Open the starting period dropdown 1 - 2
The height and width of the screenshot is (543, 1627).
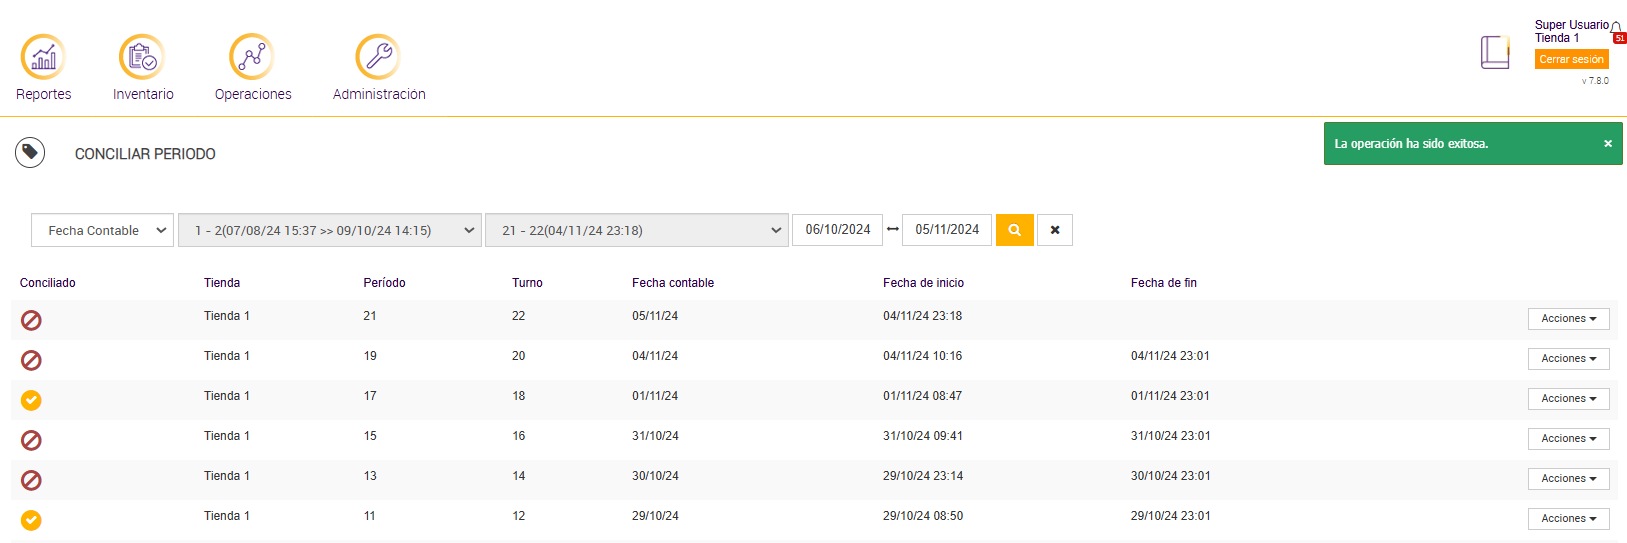[x=330, y=230]
